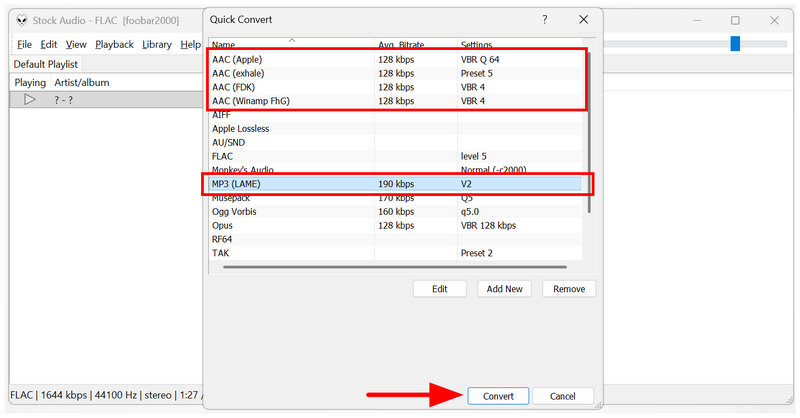Open the Library menu
The width and height of the screenshot is (800, 418).
coord(157,44)
